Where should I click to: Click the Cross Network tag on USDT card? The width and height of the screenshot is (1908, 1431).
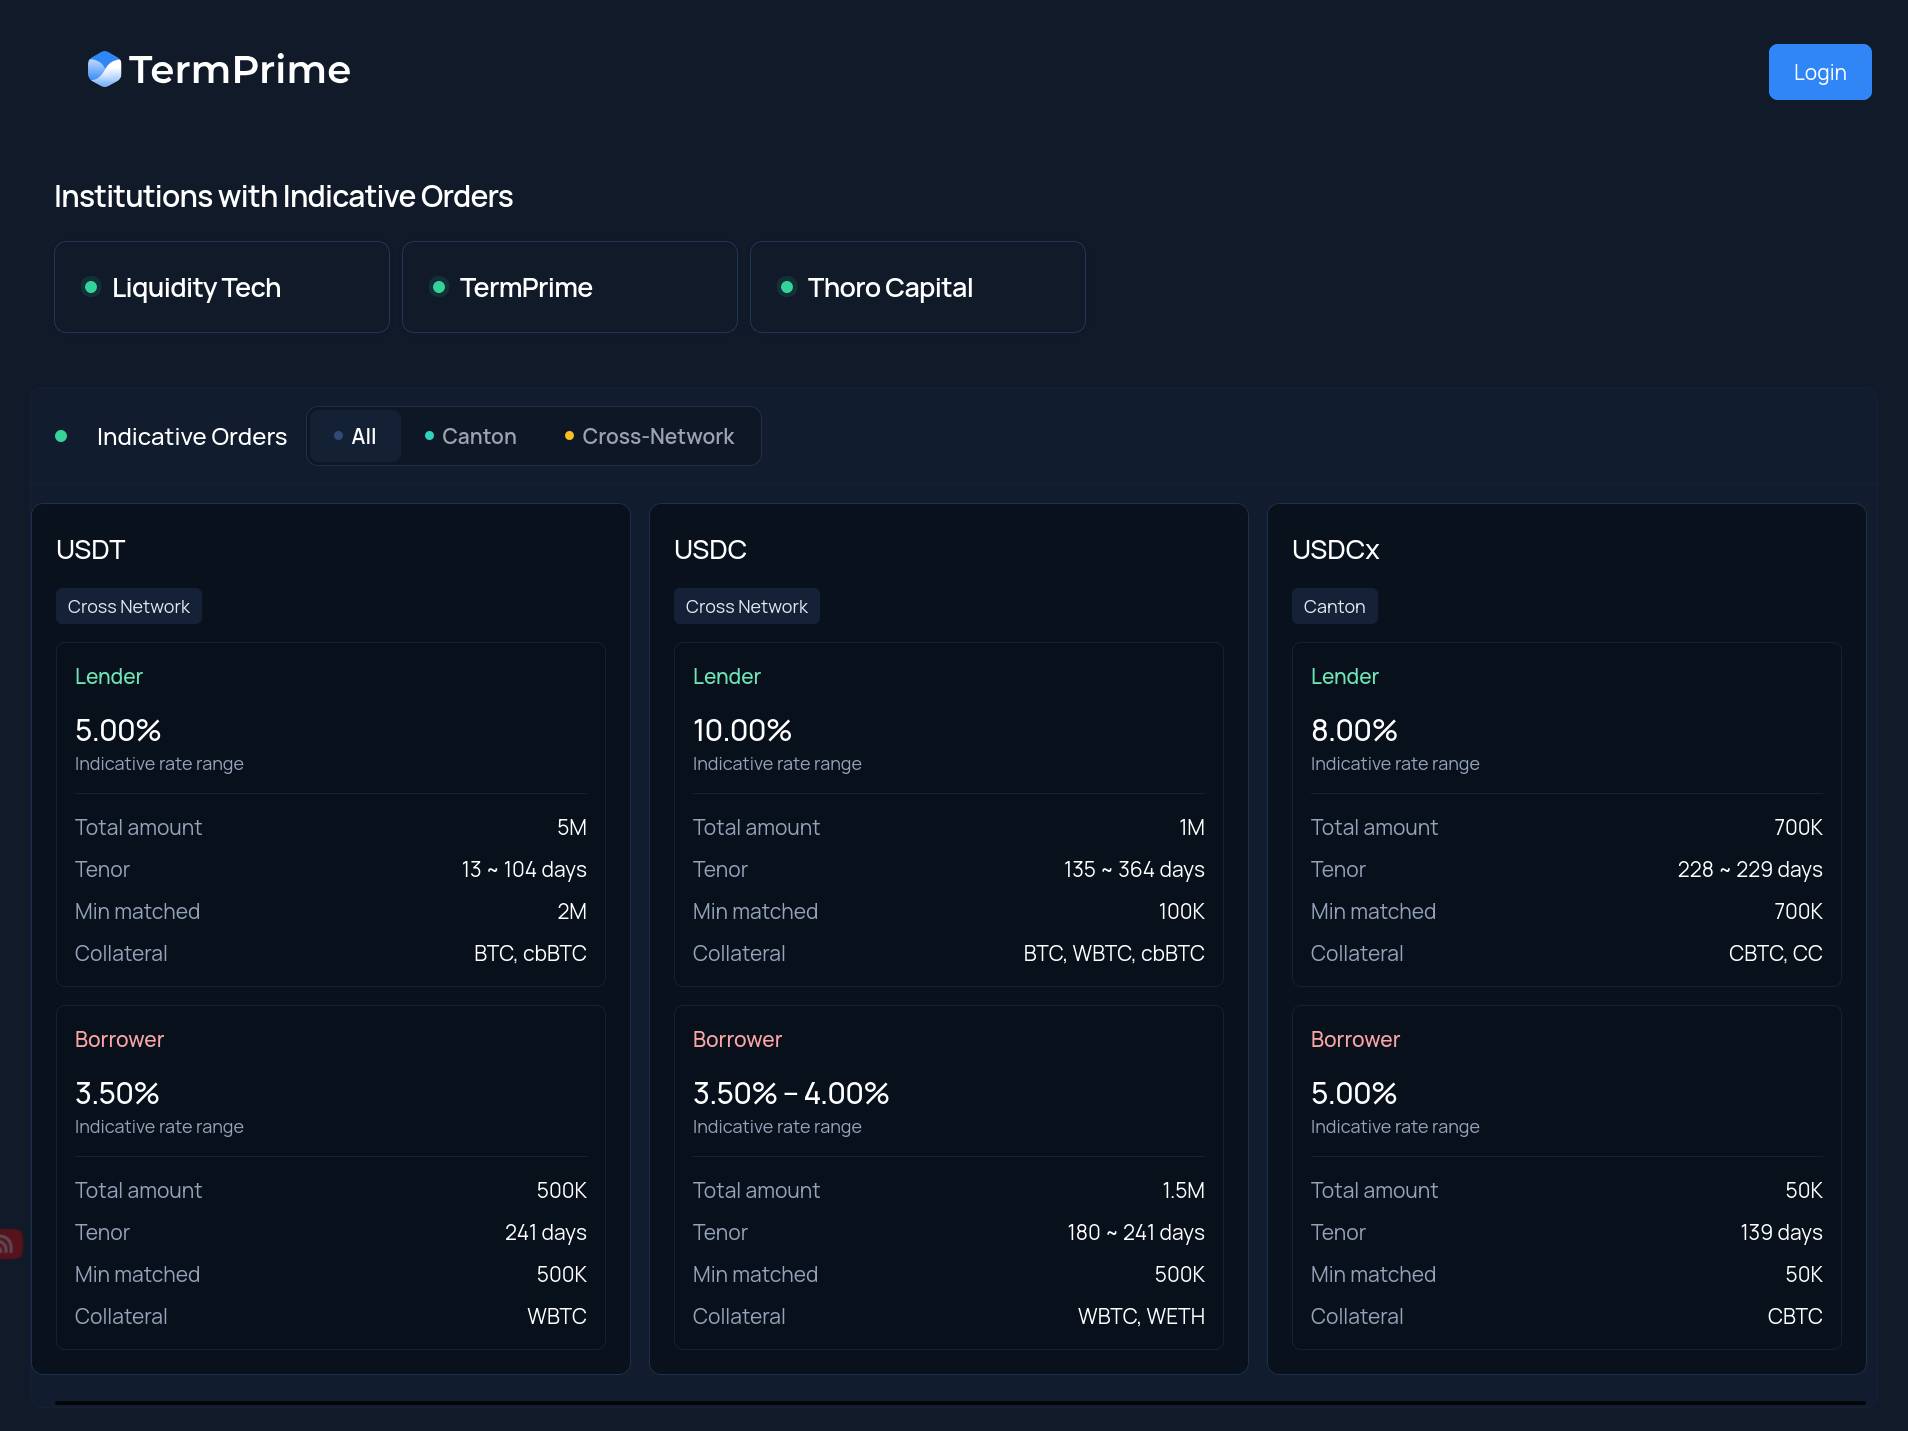[x=129, y=606]
